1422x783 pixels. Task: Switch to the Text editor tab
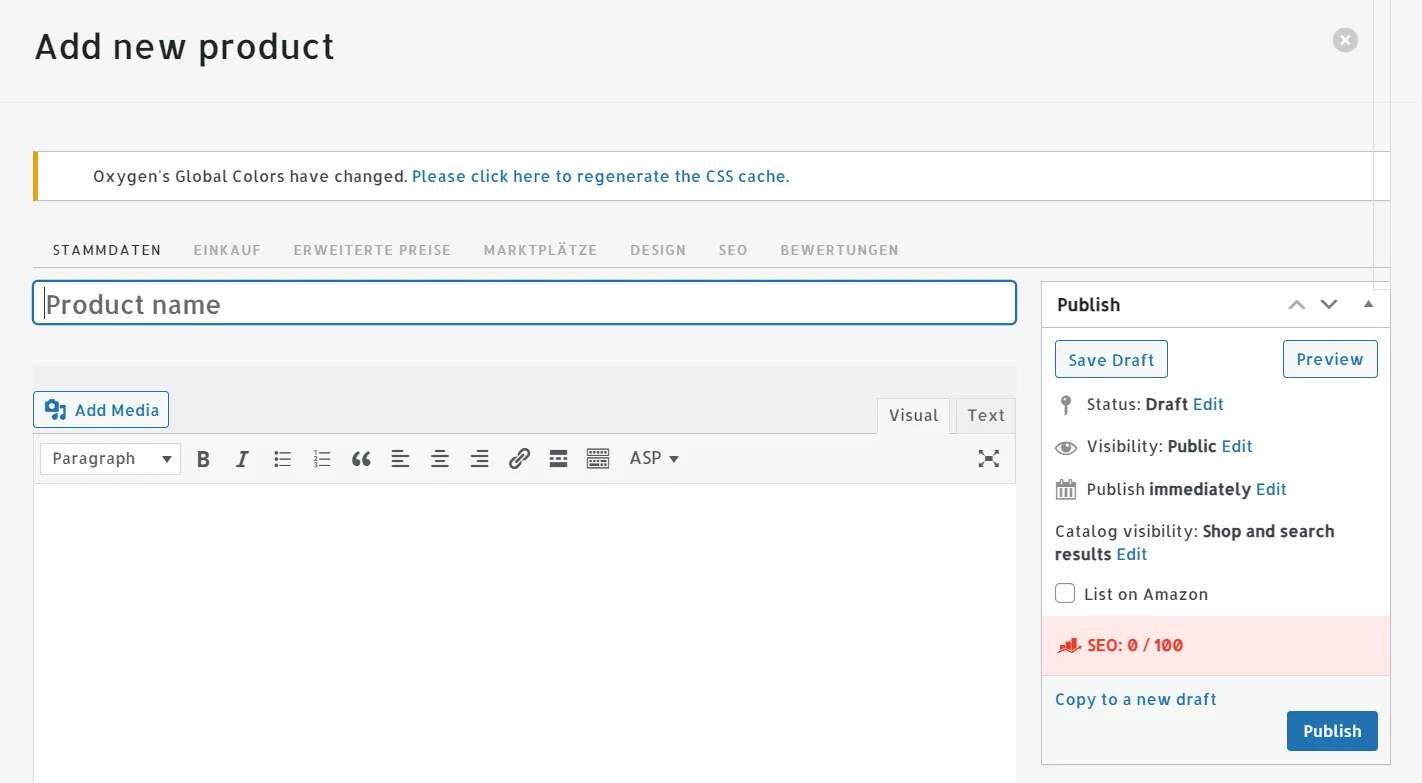(985, 416)
